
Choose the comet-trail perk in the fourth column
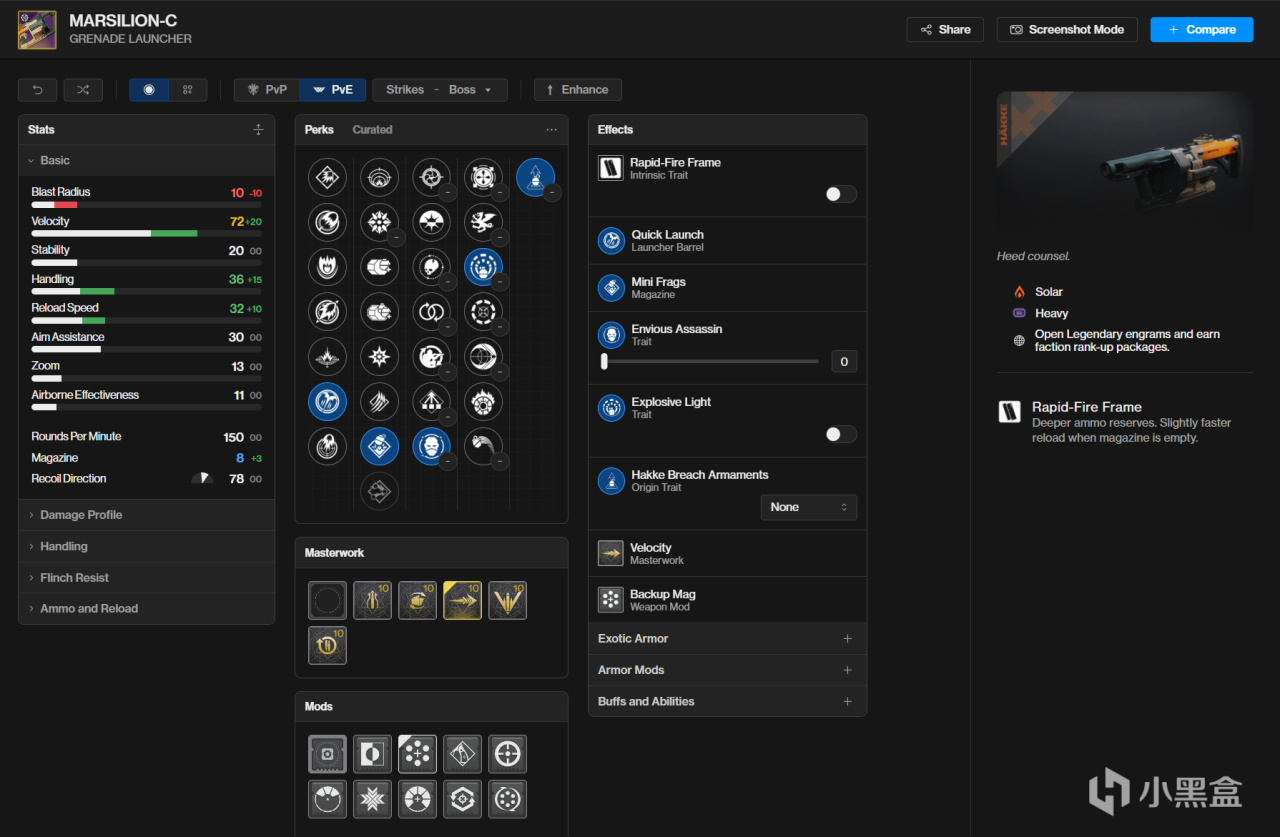click(484, 446)
